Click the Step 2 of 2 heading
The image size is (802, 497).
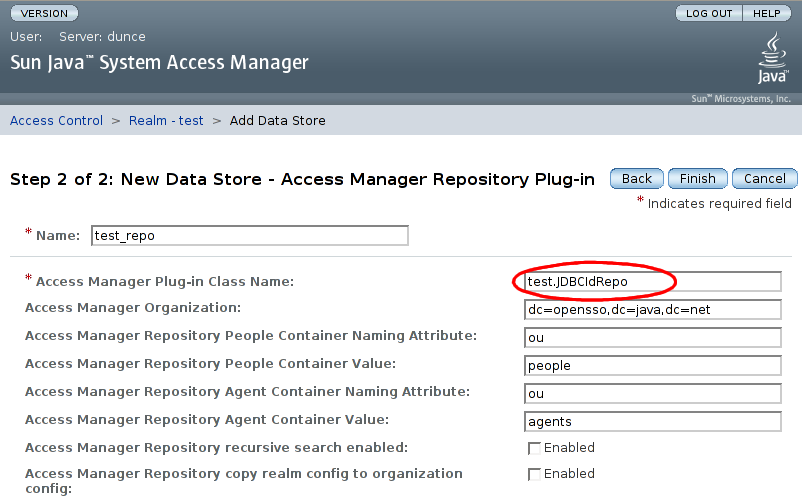click(302, 179)
